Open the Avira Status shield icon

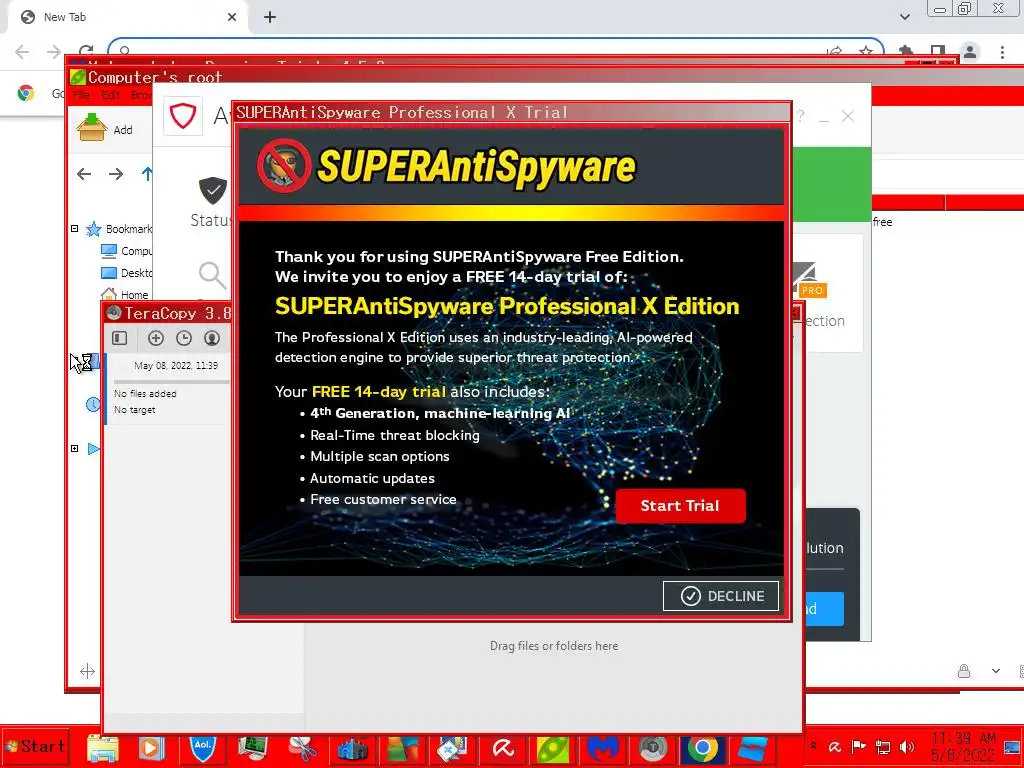pyautogui.click(x=213, y=190)
